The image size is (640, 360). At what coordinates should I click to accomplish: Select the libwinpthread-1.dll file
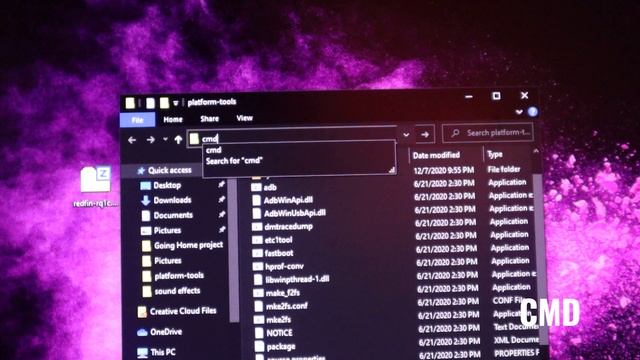297,280
